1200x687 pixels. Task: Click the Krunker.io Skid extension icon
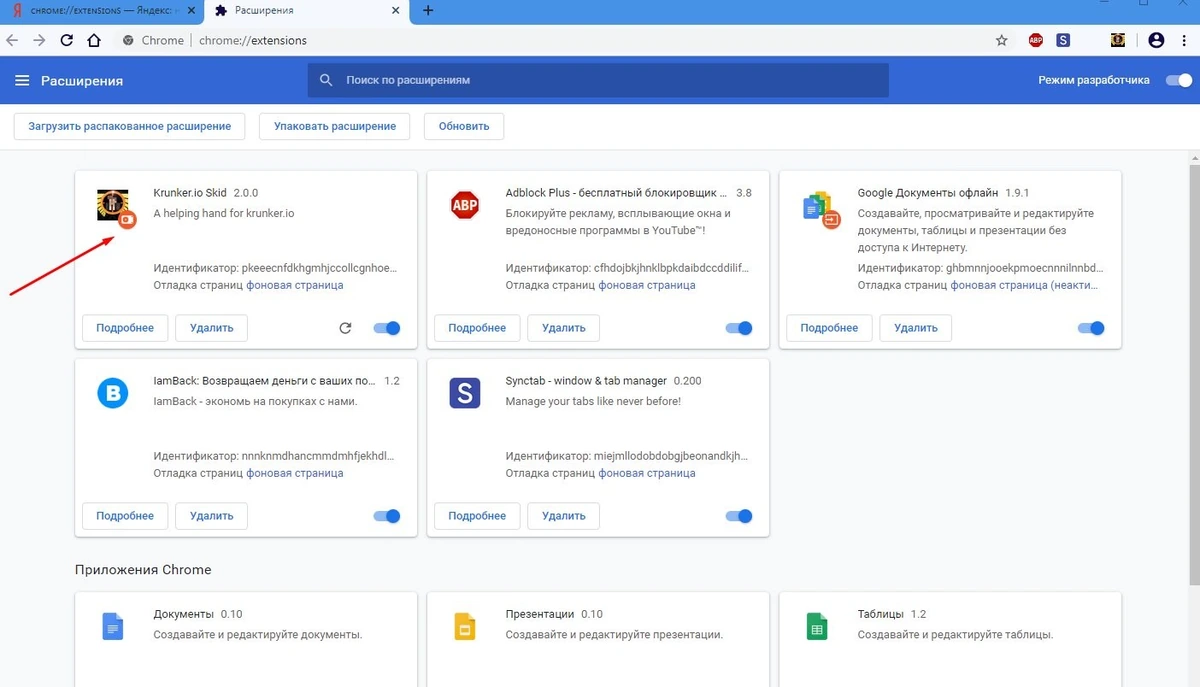point(112,205)
